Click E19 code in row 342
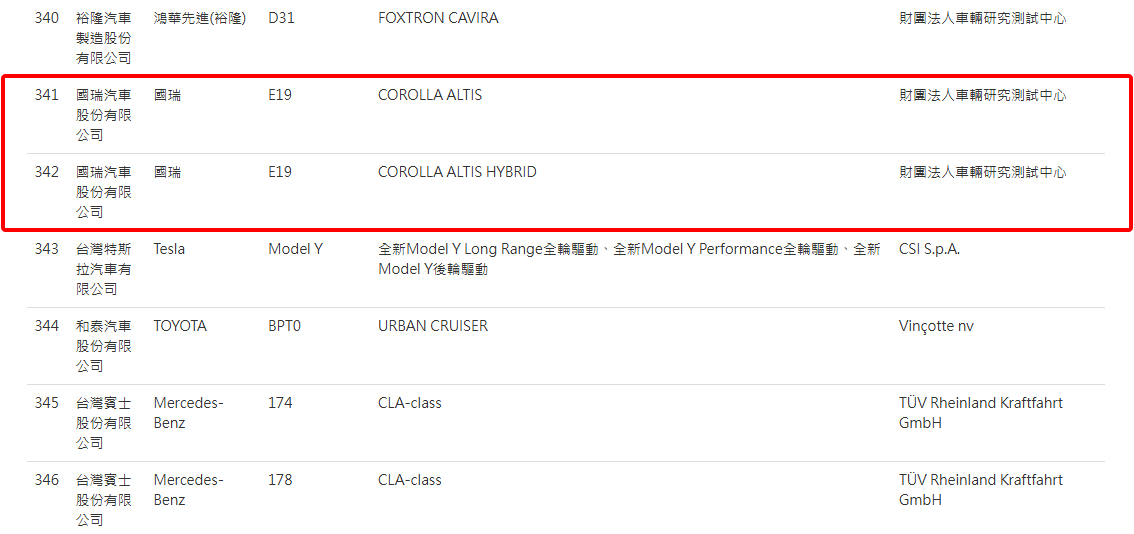 [280, 172]
